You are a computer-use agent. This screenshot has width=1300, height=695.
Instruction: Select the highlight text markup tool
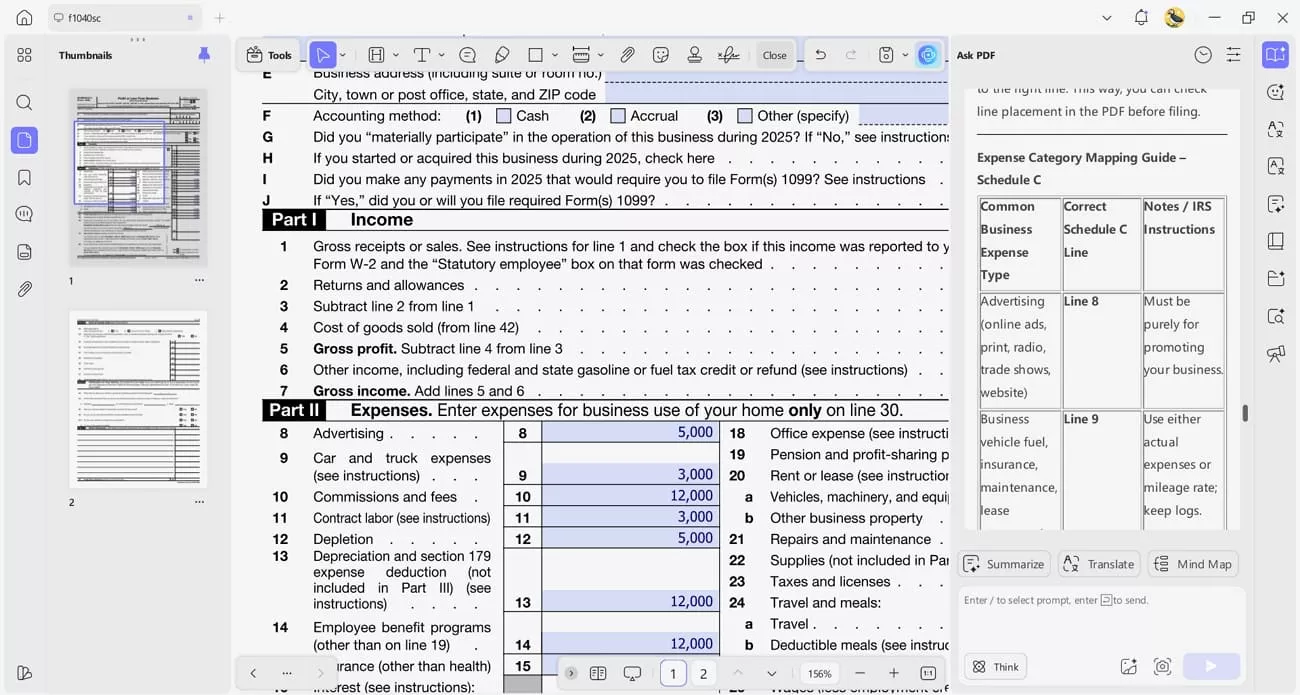(x=377, y=55)
